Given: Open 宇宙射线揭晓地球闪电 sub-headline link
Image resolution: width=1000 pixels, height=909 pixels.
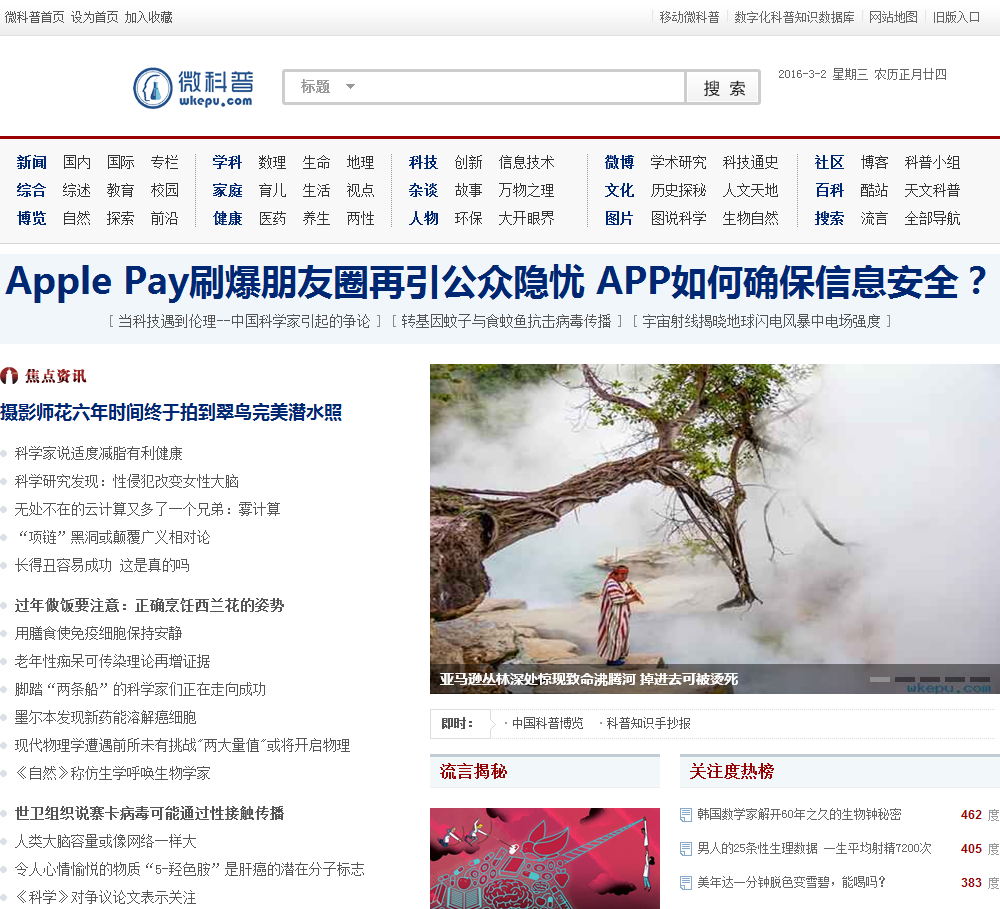Looking at the screenshot, I should point(761,321).
